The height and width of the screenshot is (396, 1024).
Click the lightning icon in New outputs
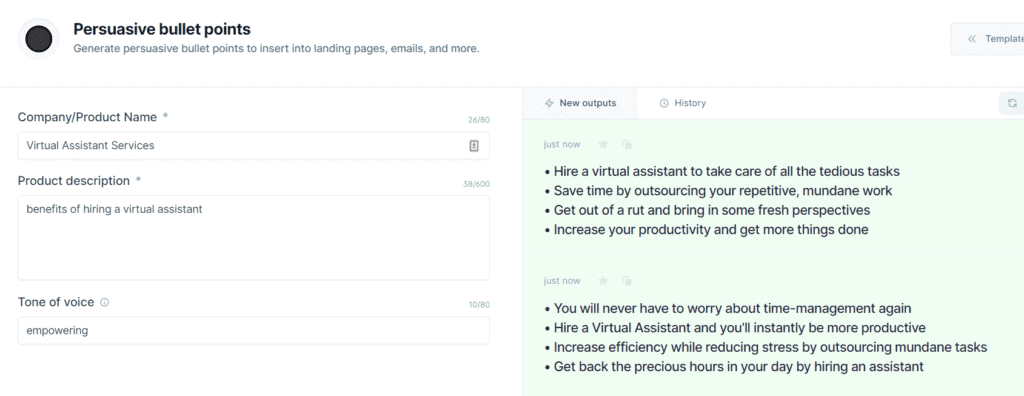(x=549, y=103)
